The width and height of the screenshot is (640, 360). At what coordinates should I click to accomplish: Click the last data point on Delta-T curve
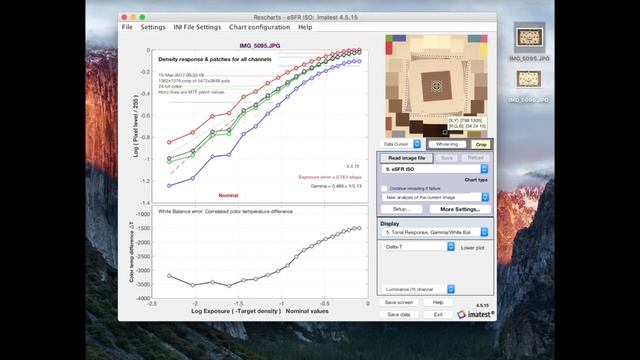click(x=359, y=228)
